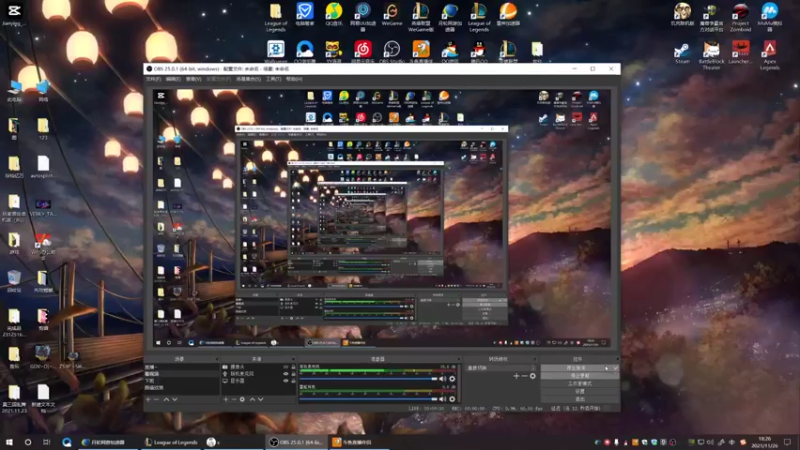Click OBS preview canvas area
800x450 pixels.
(x=382, y=218)
